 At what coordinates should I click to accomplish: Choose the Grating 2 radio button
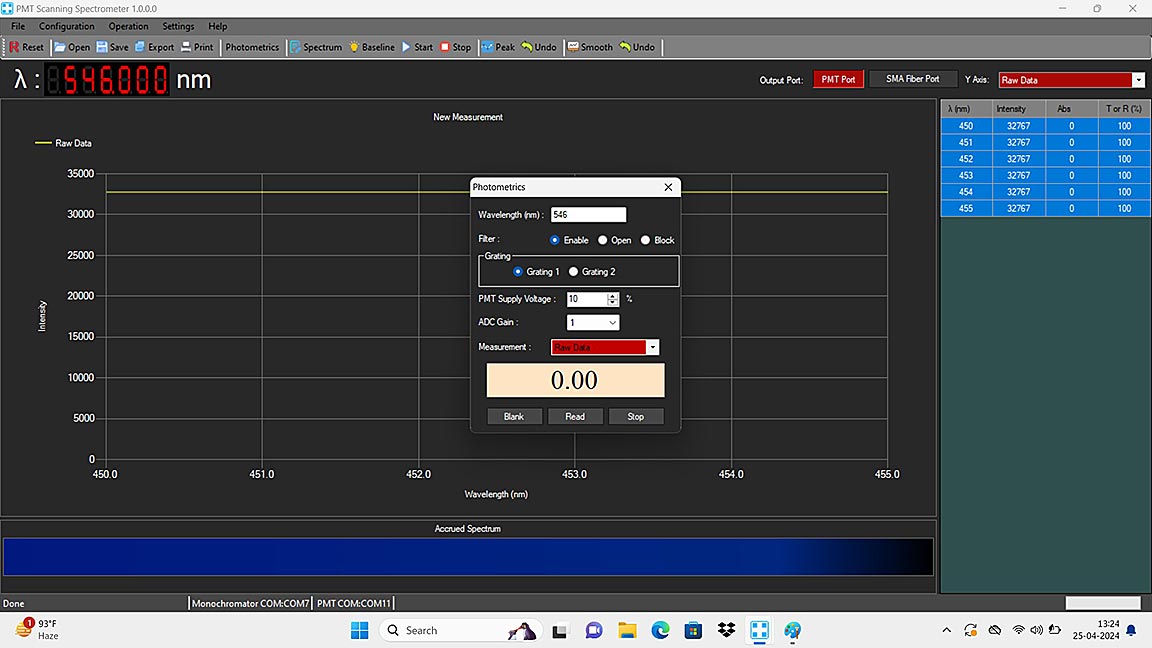[x=574, y=272]
